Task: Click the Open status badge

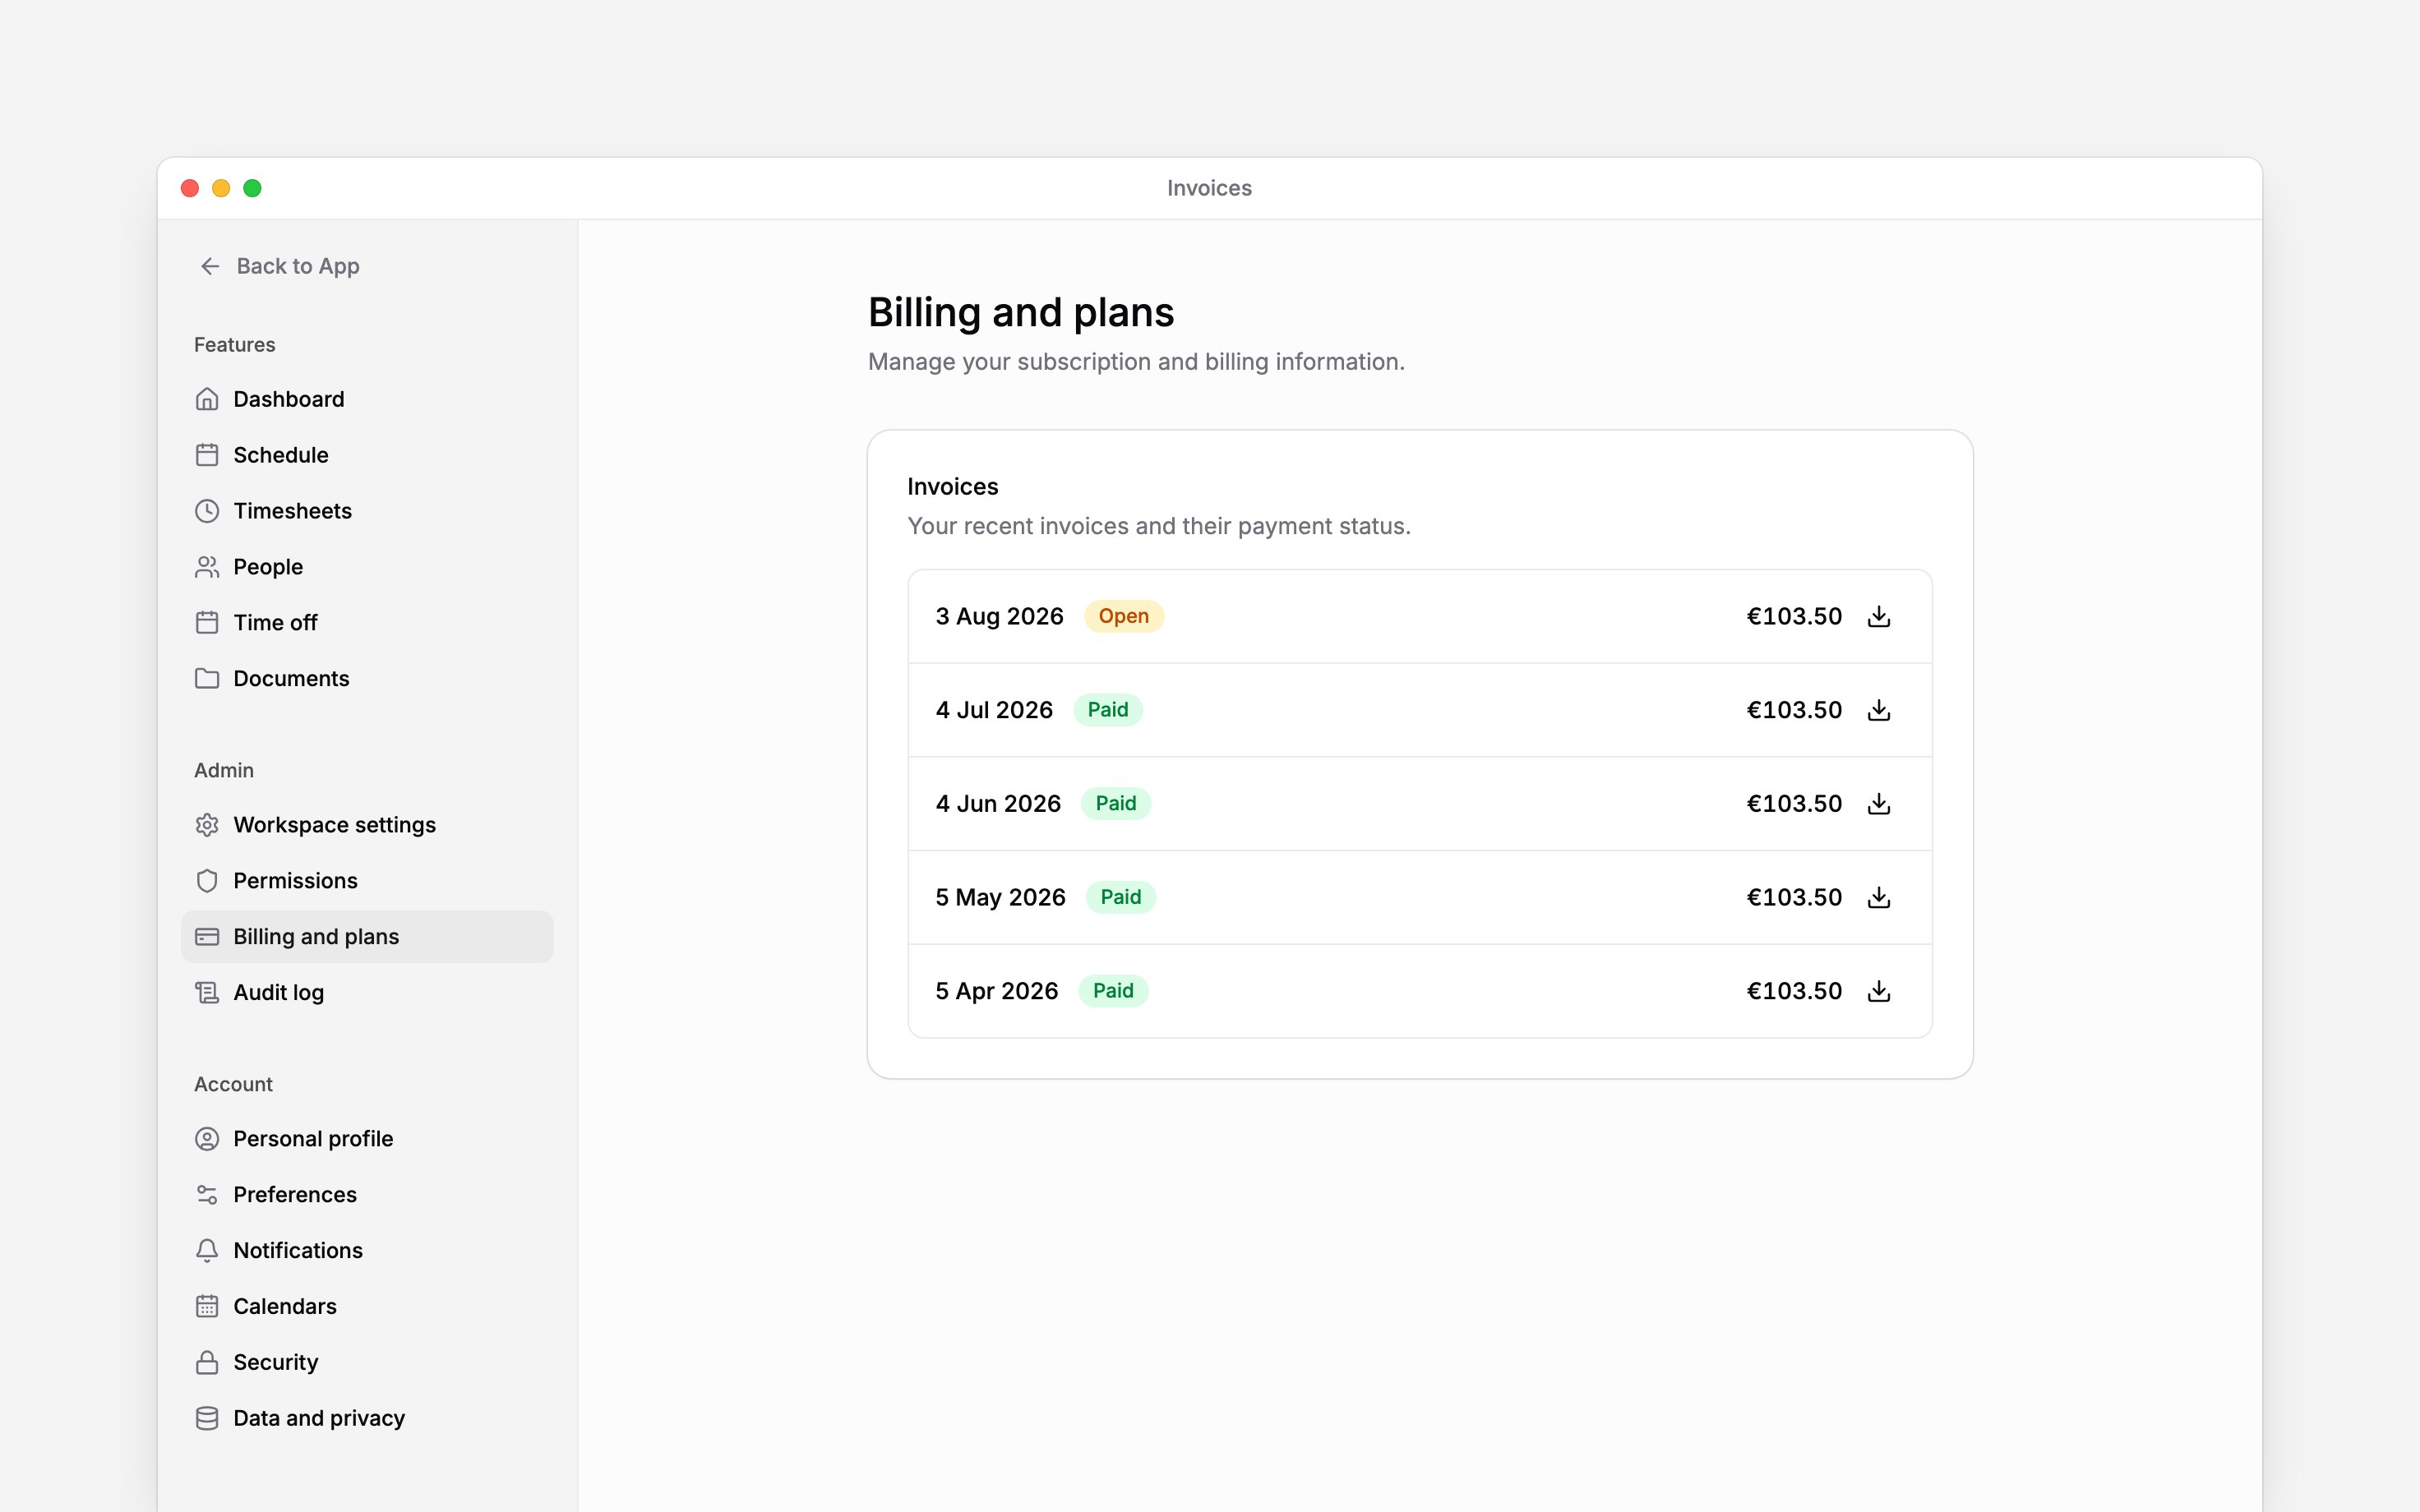Action: [1123, 616]
